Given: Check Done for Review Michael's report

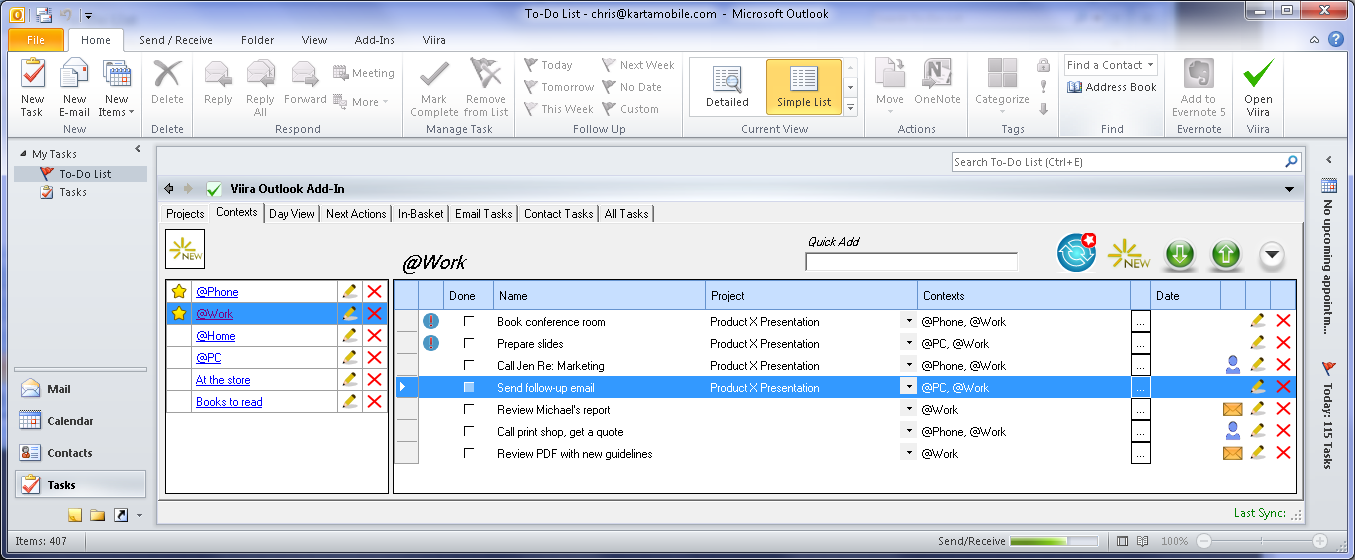Looking at the screenshot, I should click(469, 409).
